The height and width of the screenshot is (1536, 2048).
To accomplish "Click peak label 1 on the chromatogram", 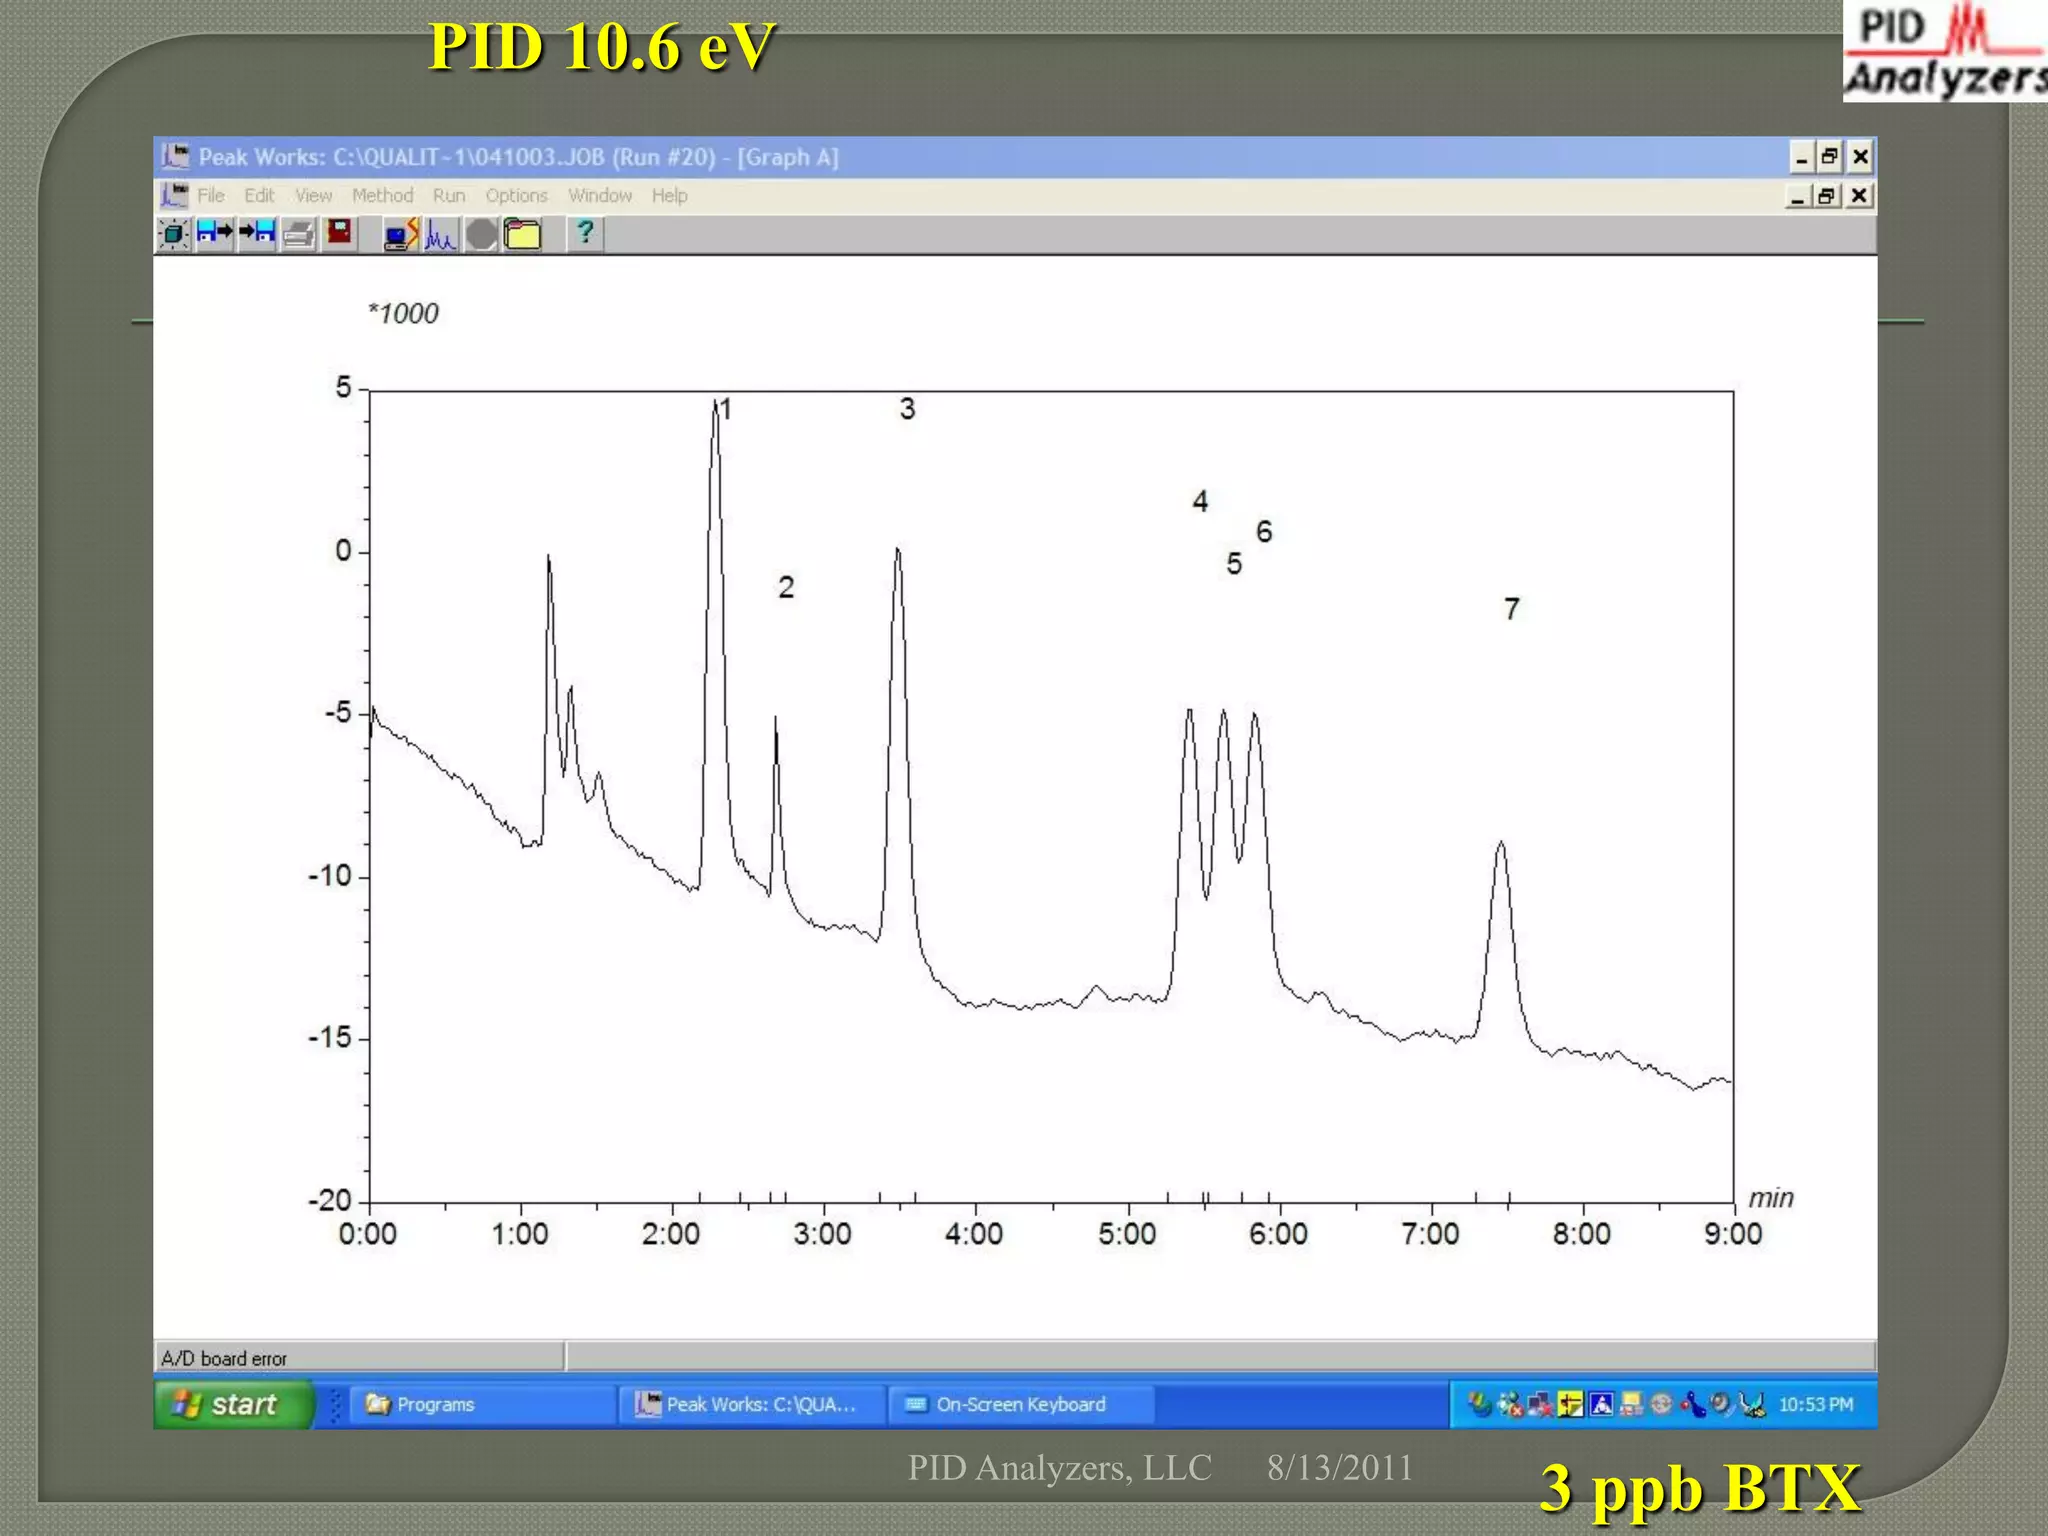I will tap(727, 409).
